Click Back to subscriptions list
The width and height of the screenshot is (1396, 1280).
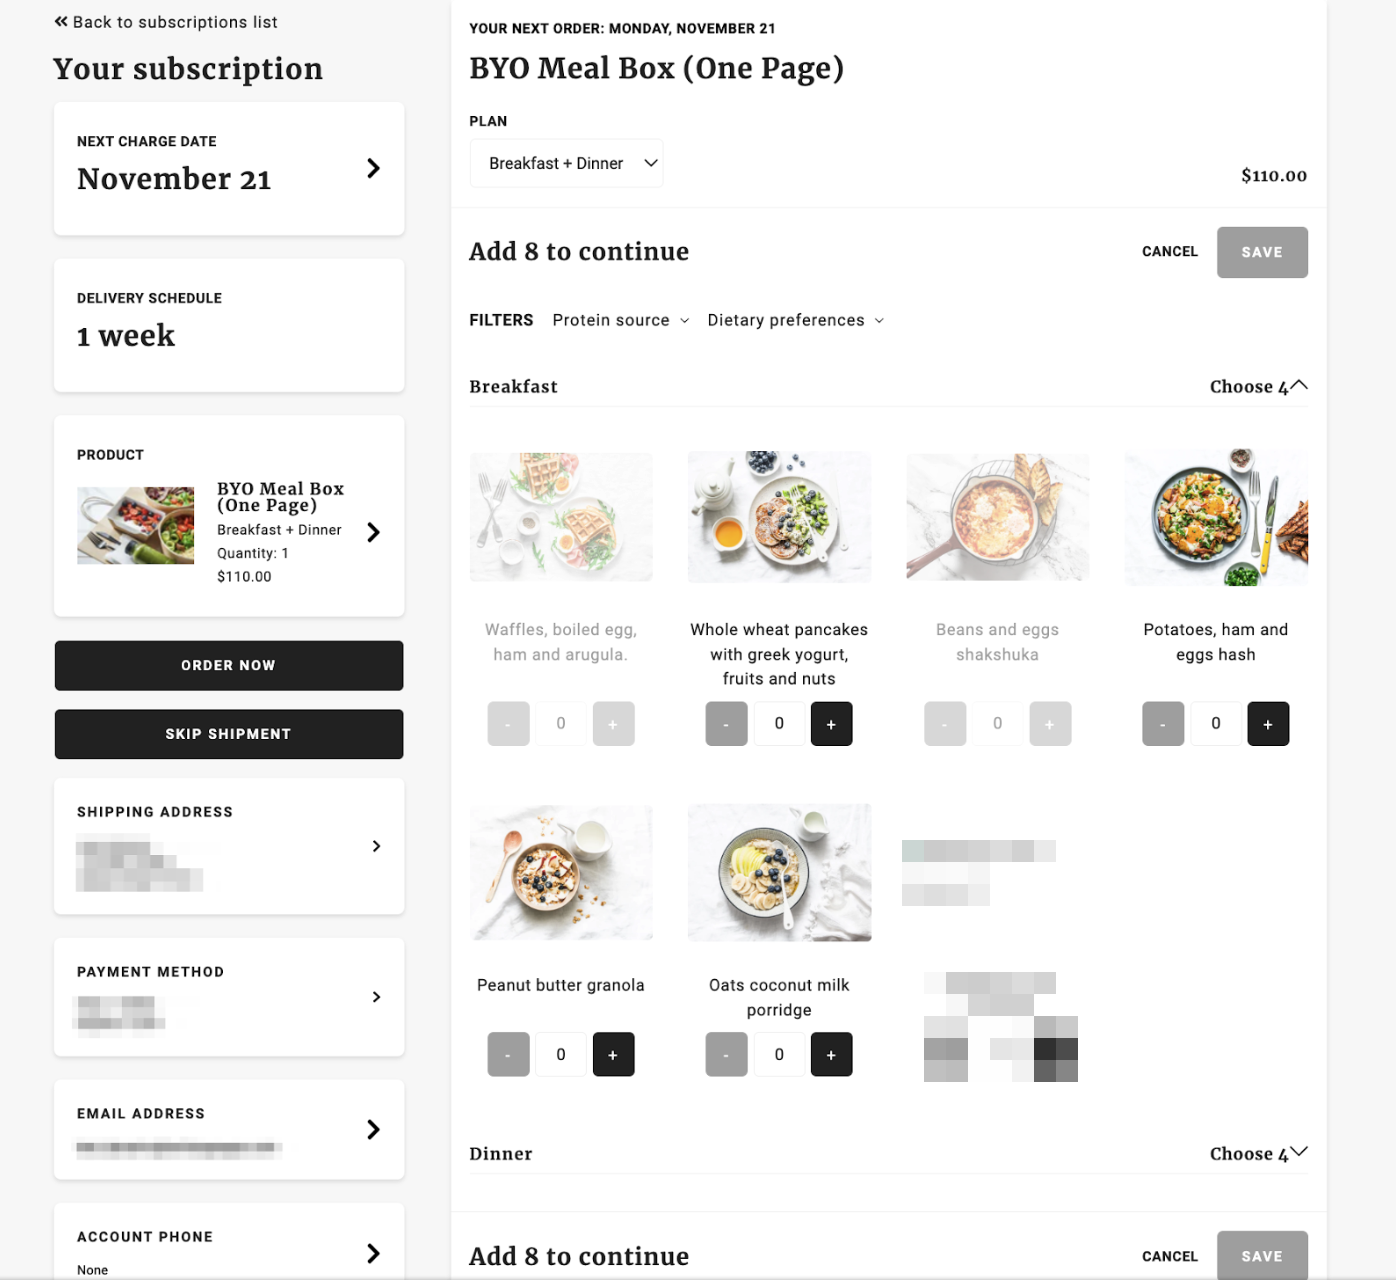(x=174, y=21)
